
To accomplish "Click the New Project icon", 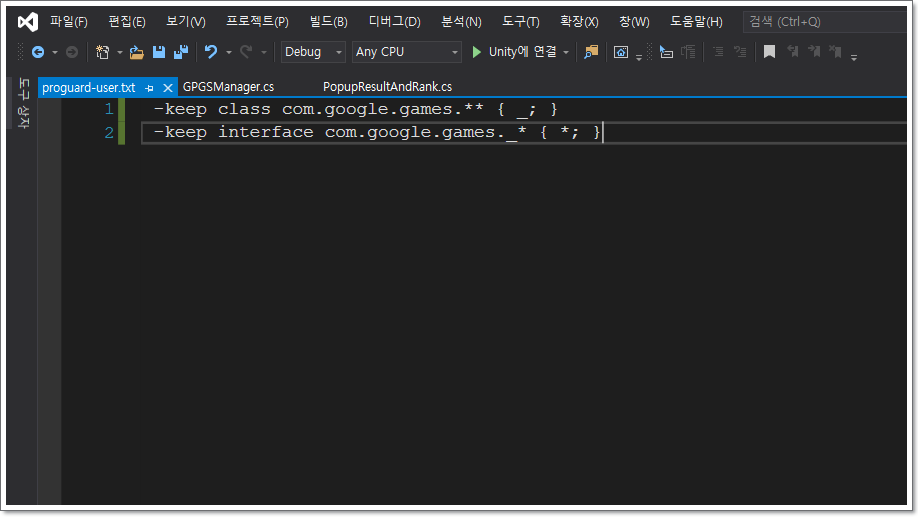I will click(x=103, y=52).
